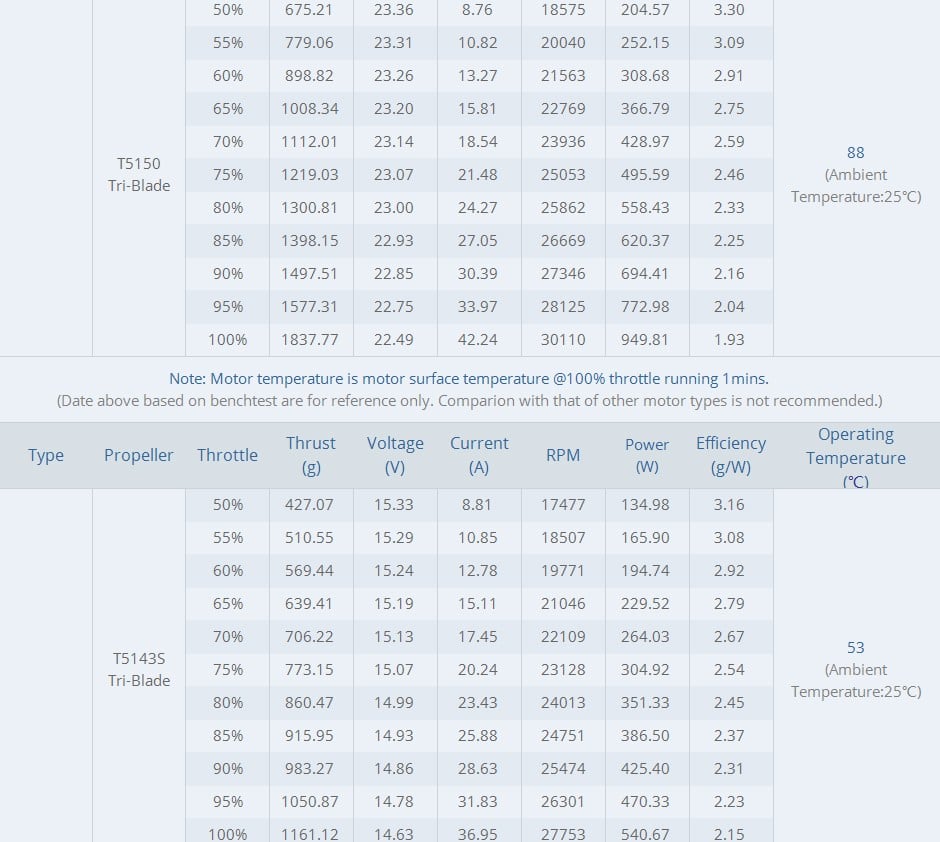Click the RPM column header
940x842 pixels.
click(562, 455)
